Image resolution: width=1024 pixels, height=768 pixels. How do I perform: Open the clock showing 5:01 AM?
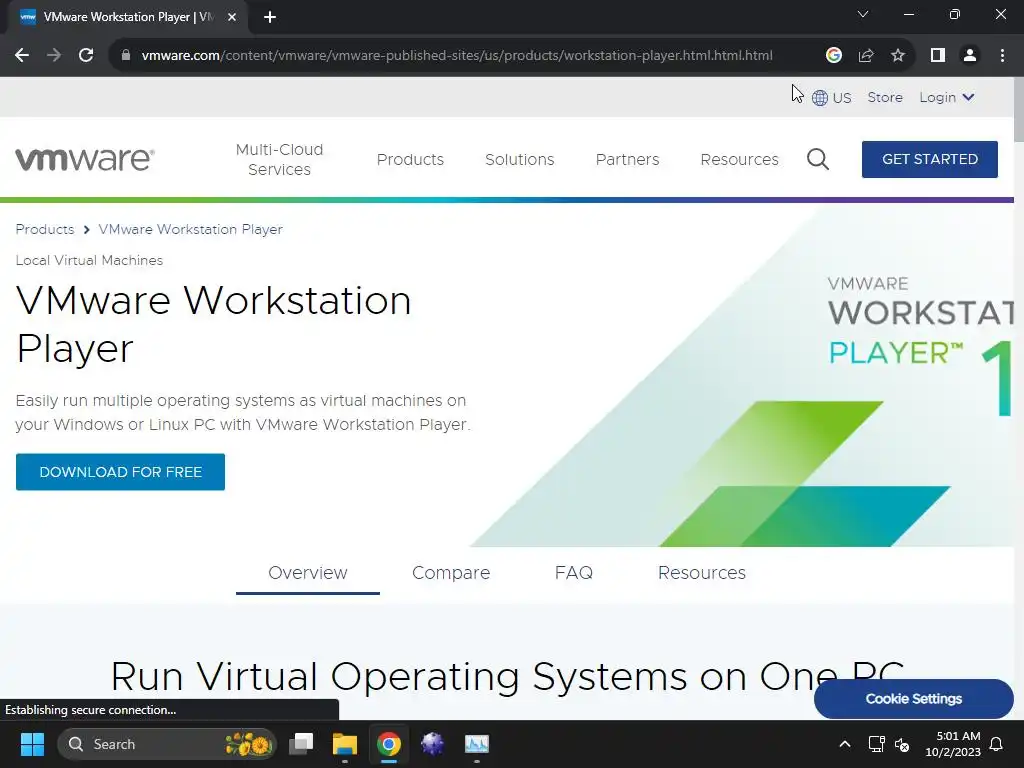(953, 744)
